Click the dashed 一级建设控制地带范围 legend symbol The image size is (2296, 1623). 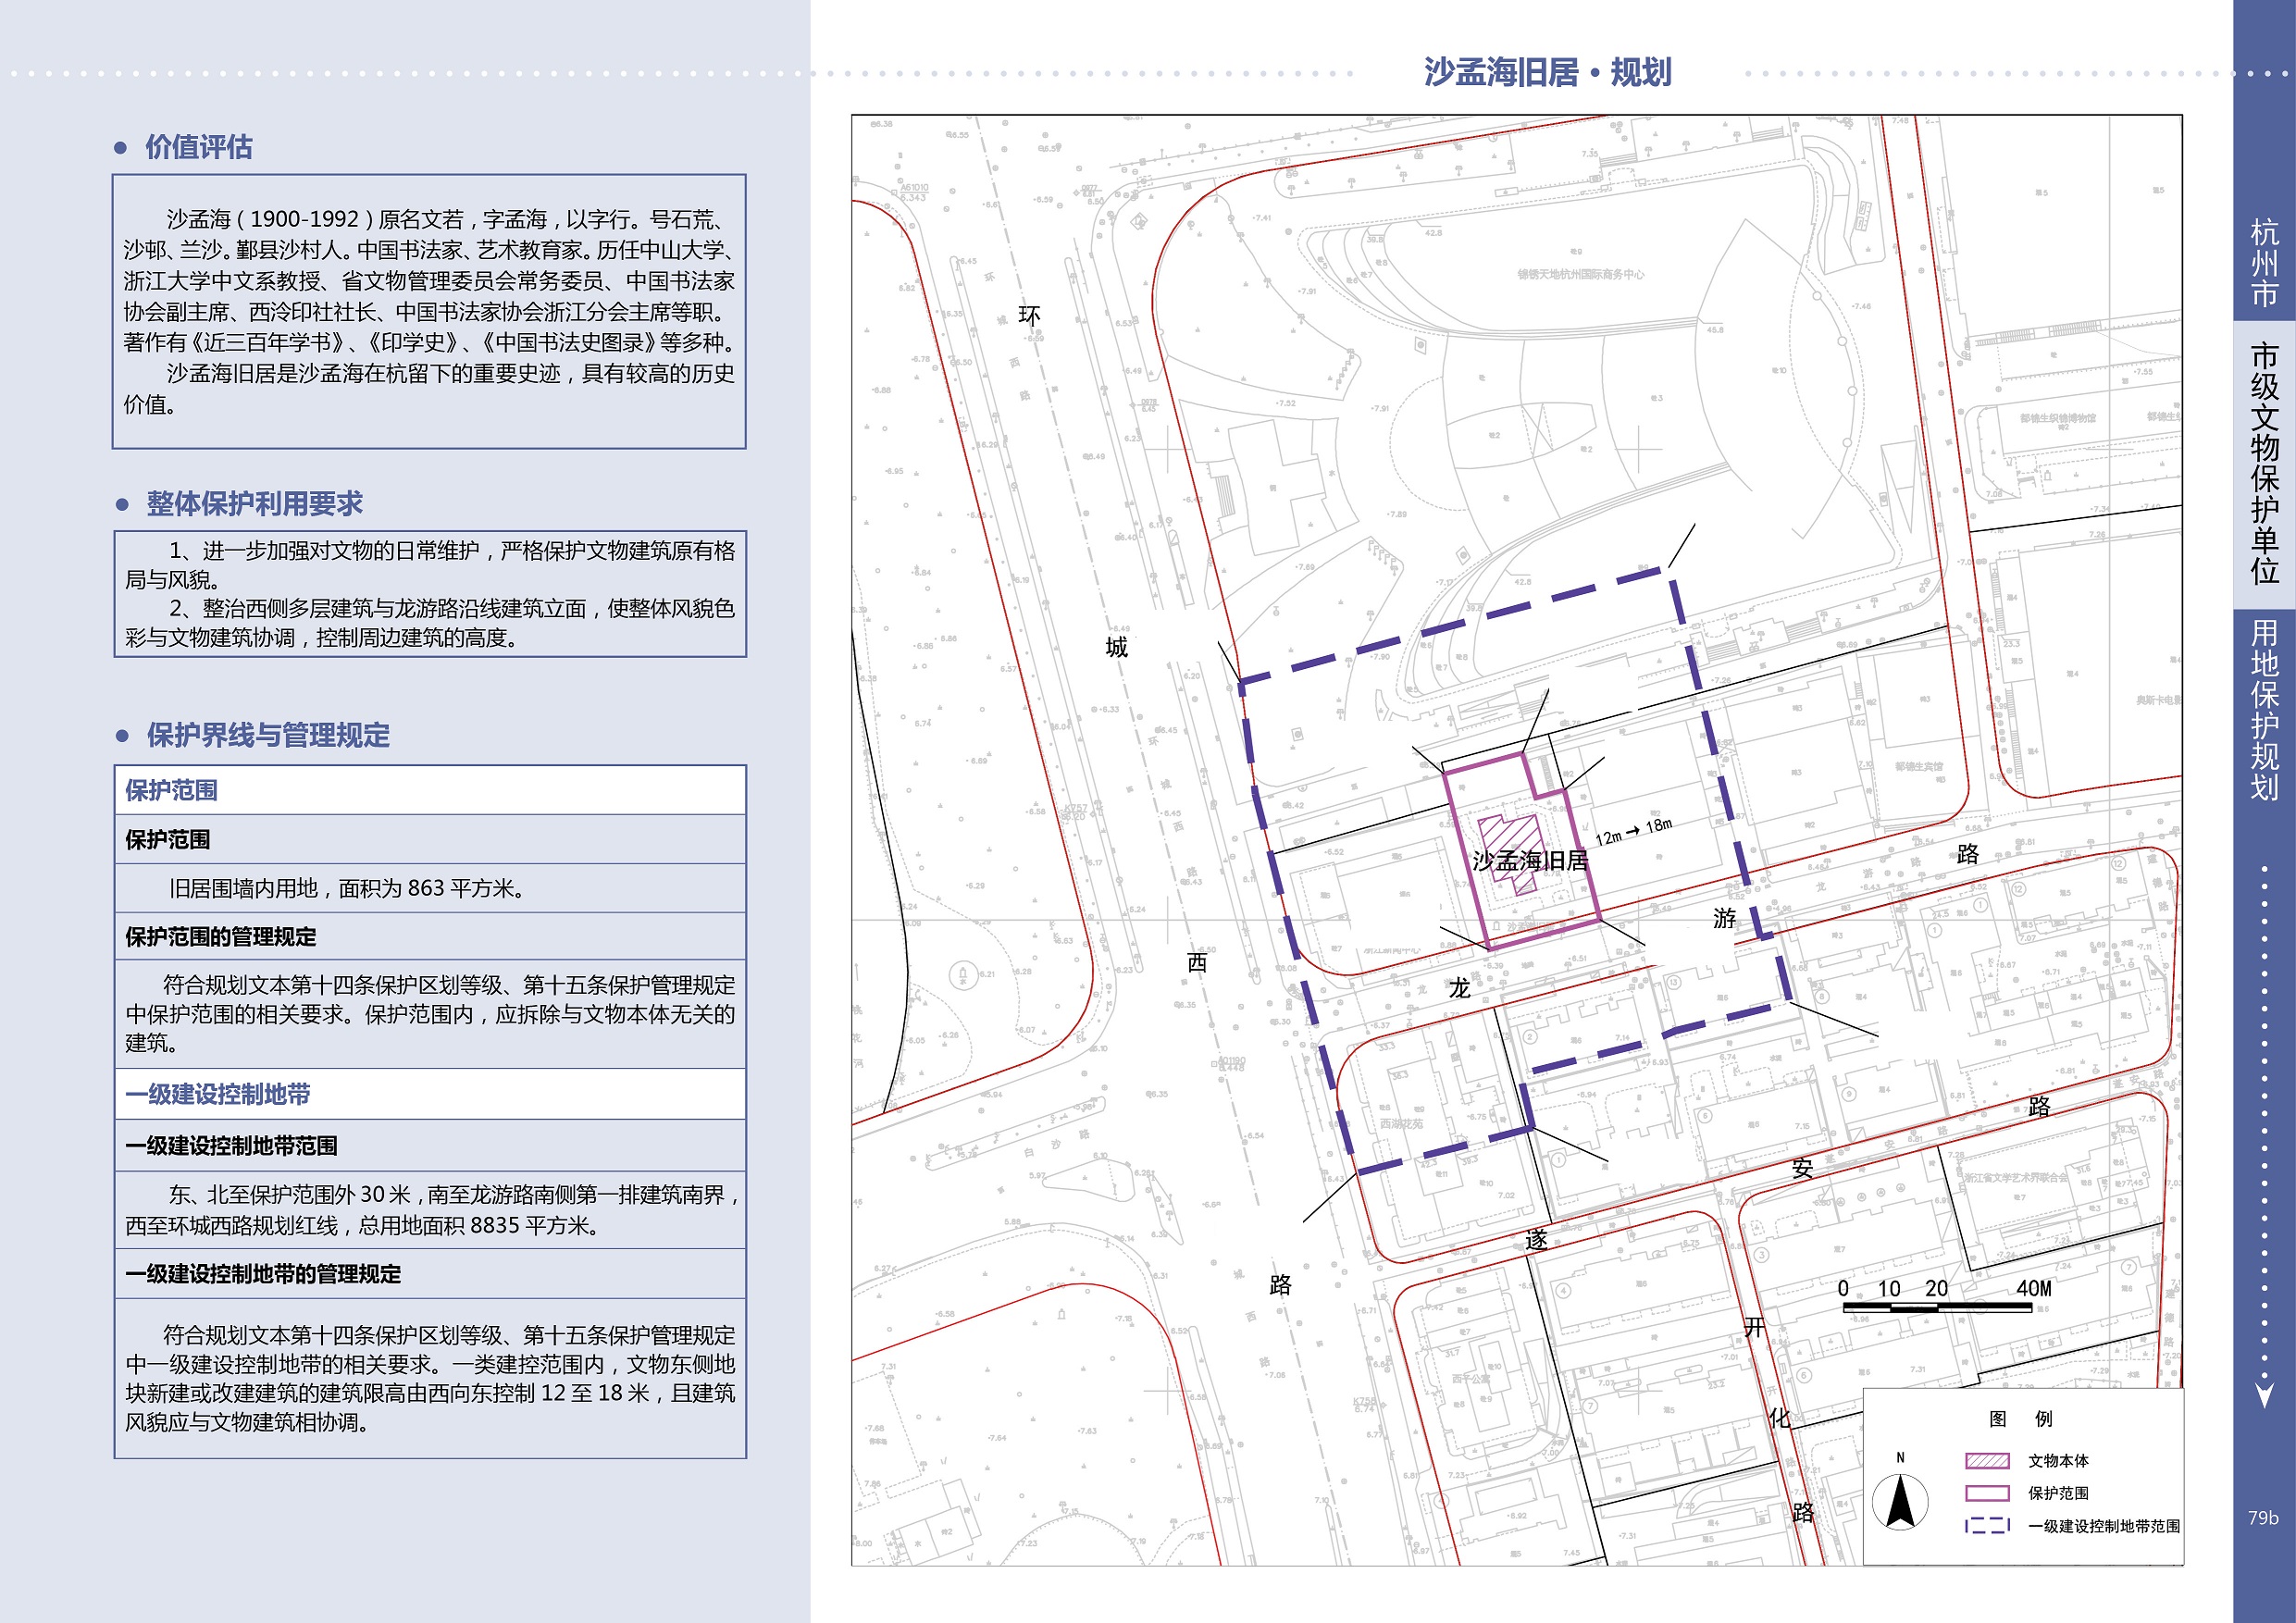pos(1987,1526)
